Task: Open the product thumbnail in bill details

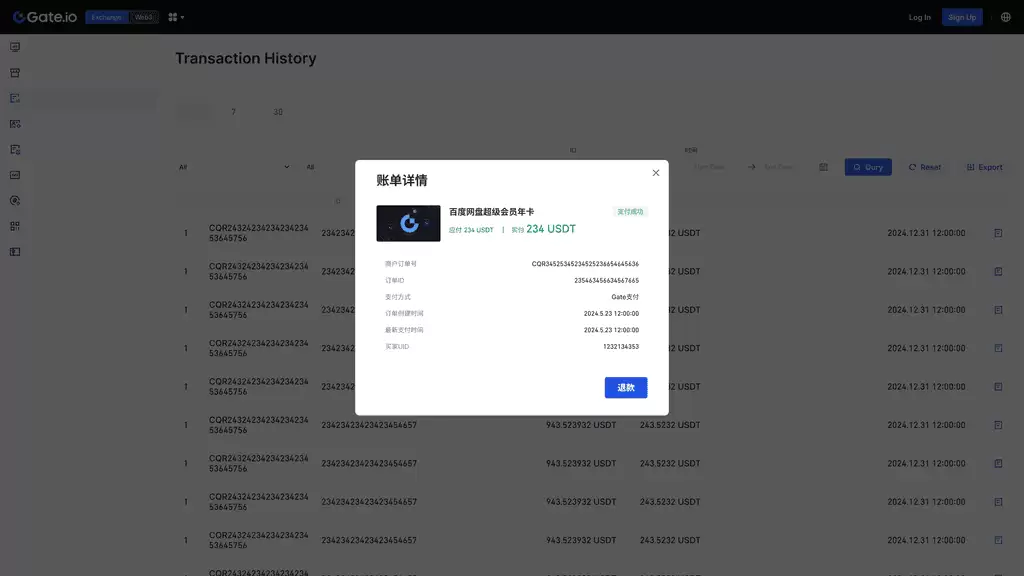Action: coord(408,223)
